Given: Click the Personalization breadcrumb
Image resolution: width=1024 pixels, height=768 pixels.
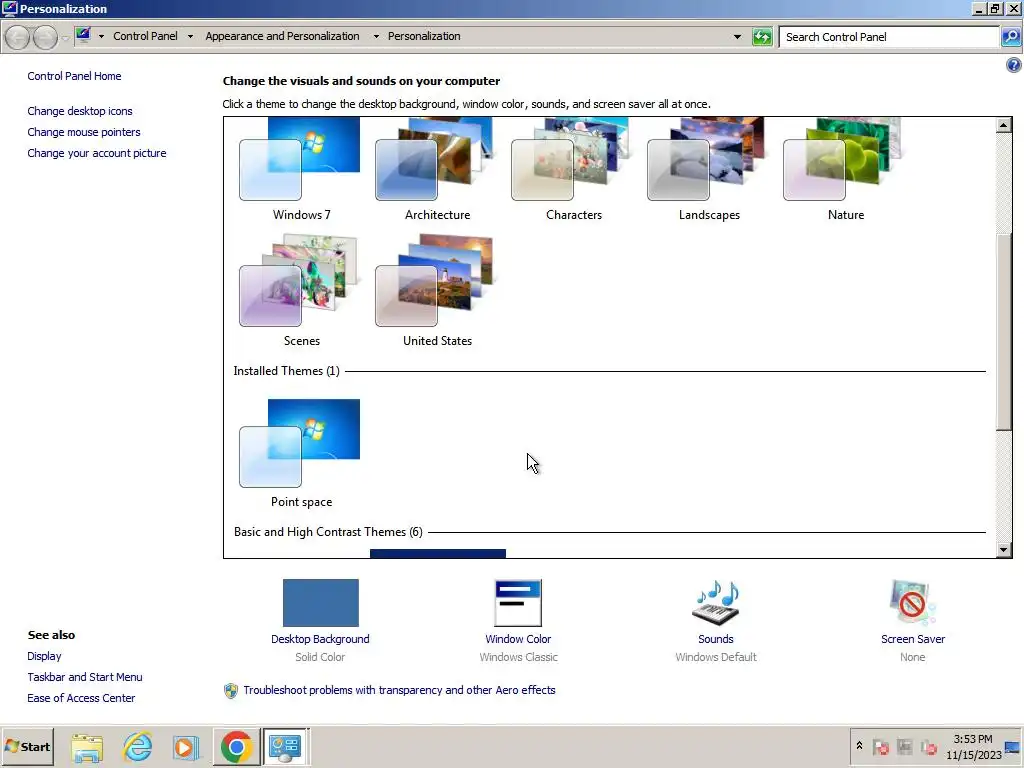Looking at the screenshot, I should (x=424, y=36).
